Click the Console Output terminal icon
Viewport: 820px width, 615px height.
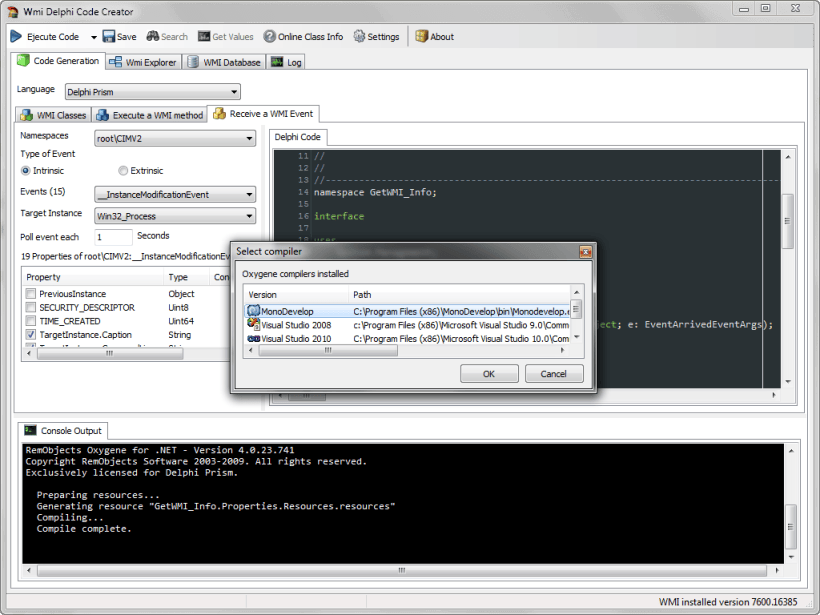point(30,430)
